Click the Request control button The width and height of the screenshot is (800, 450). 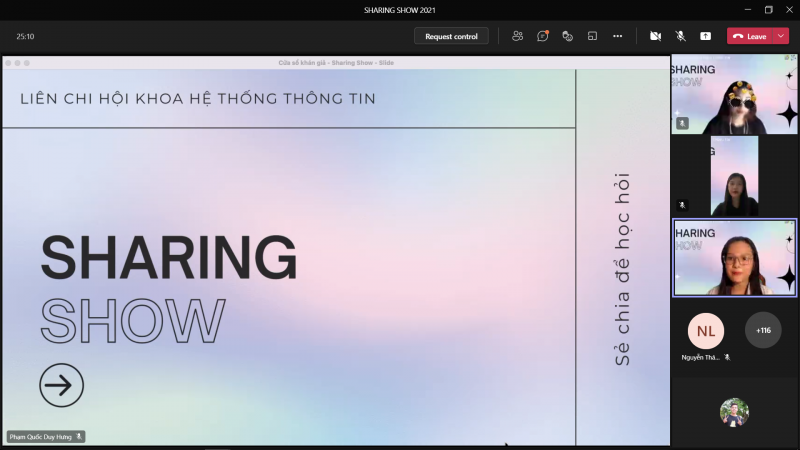(x=451, y=36)
